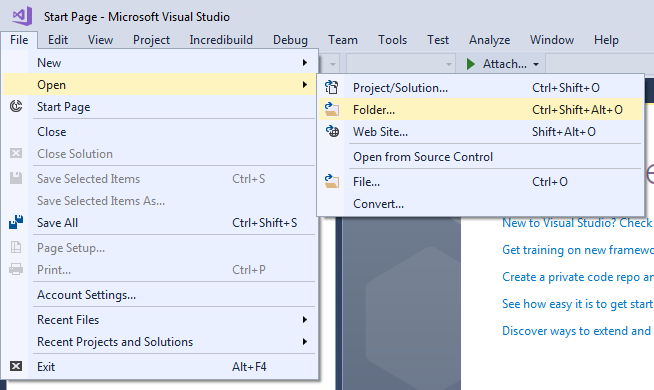This screenshot has width=654, height=390.
Task: Open the Debug menu
Action: point(290,40)
